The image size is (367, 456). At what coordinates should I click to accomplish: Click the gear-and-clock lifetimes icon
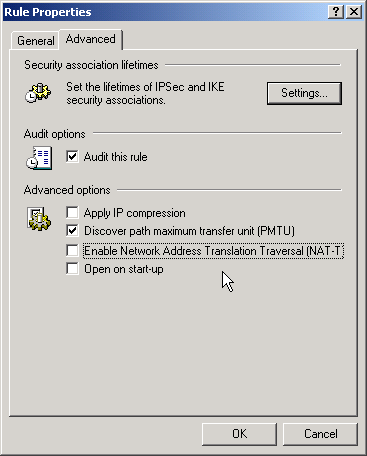[38, 93]
